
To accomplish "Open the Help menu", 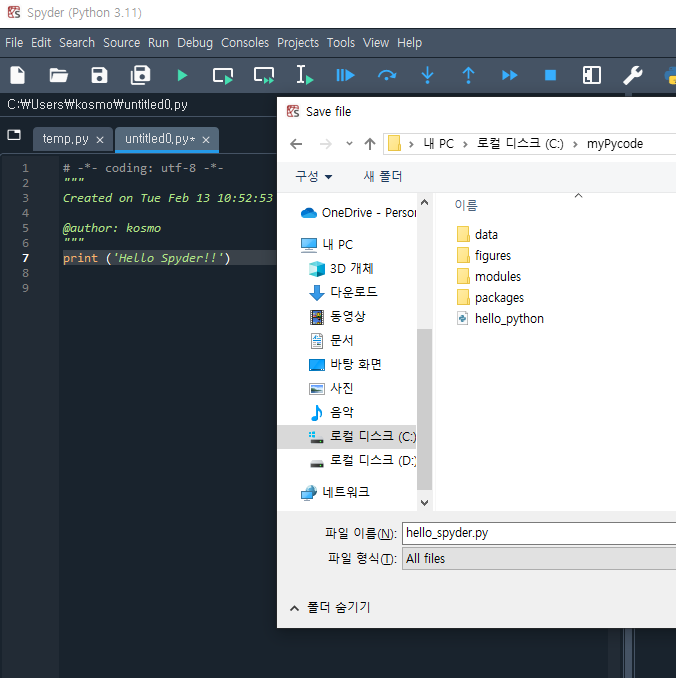I will click(x=410, y=43).
